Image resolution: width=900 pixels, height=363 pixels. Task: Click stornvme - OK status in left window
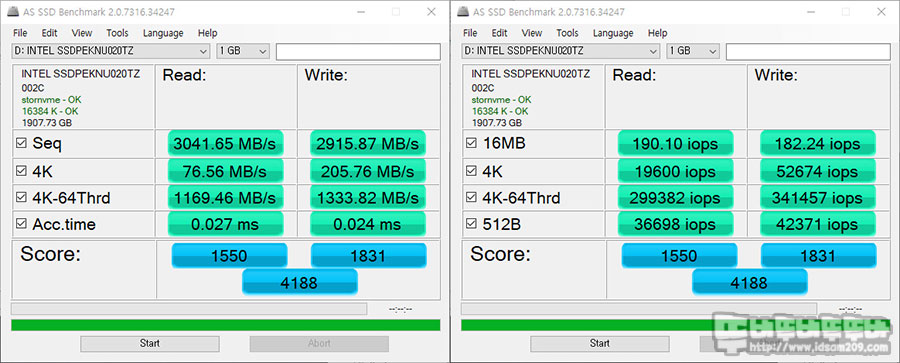[x=51, y=99]
